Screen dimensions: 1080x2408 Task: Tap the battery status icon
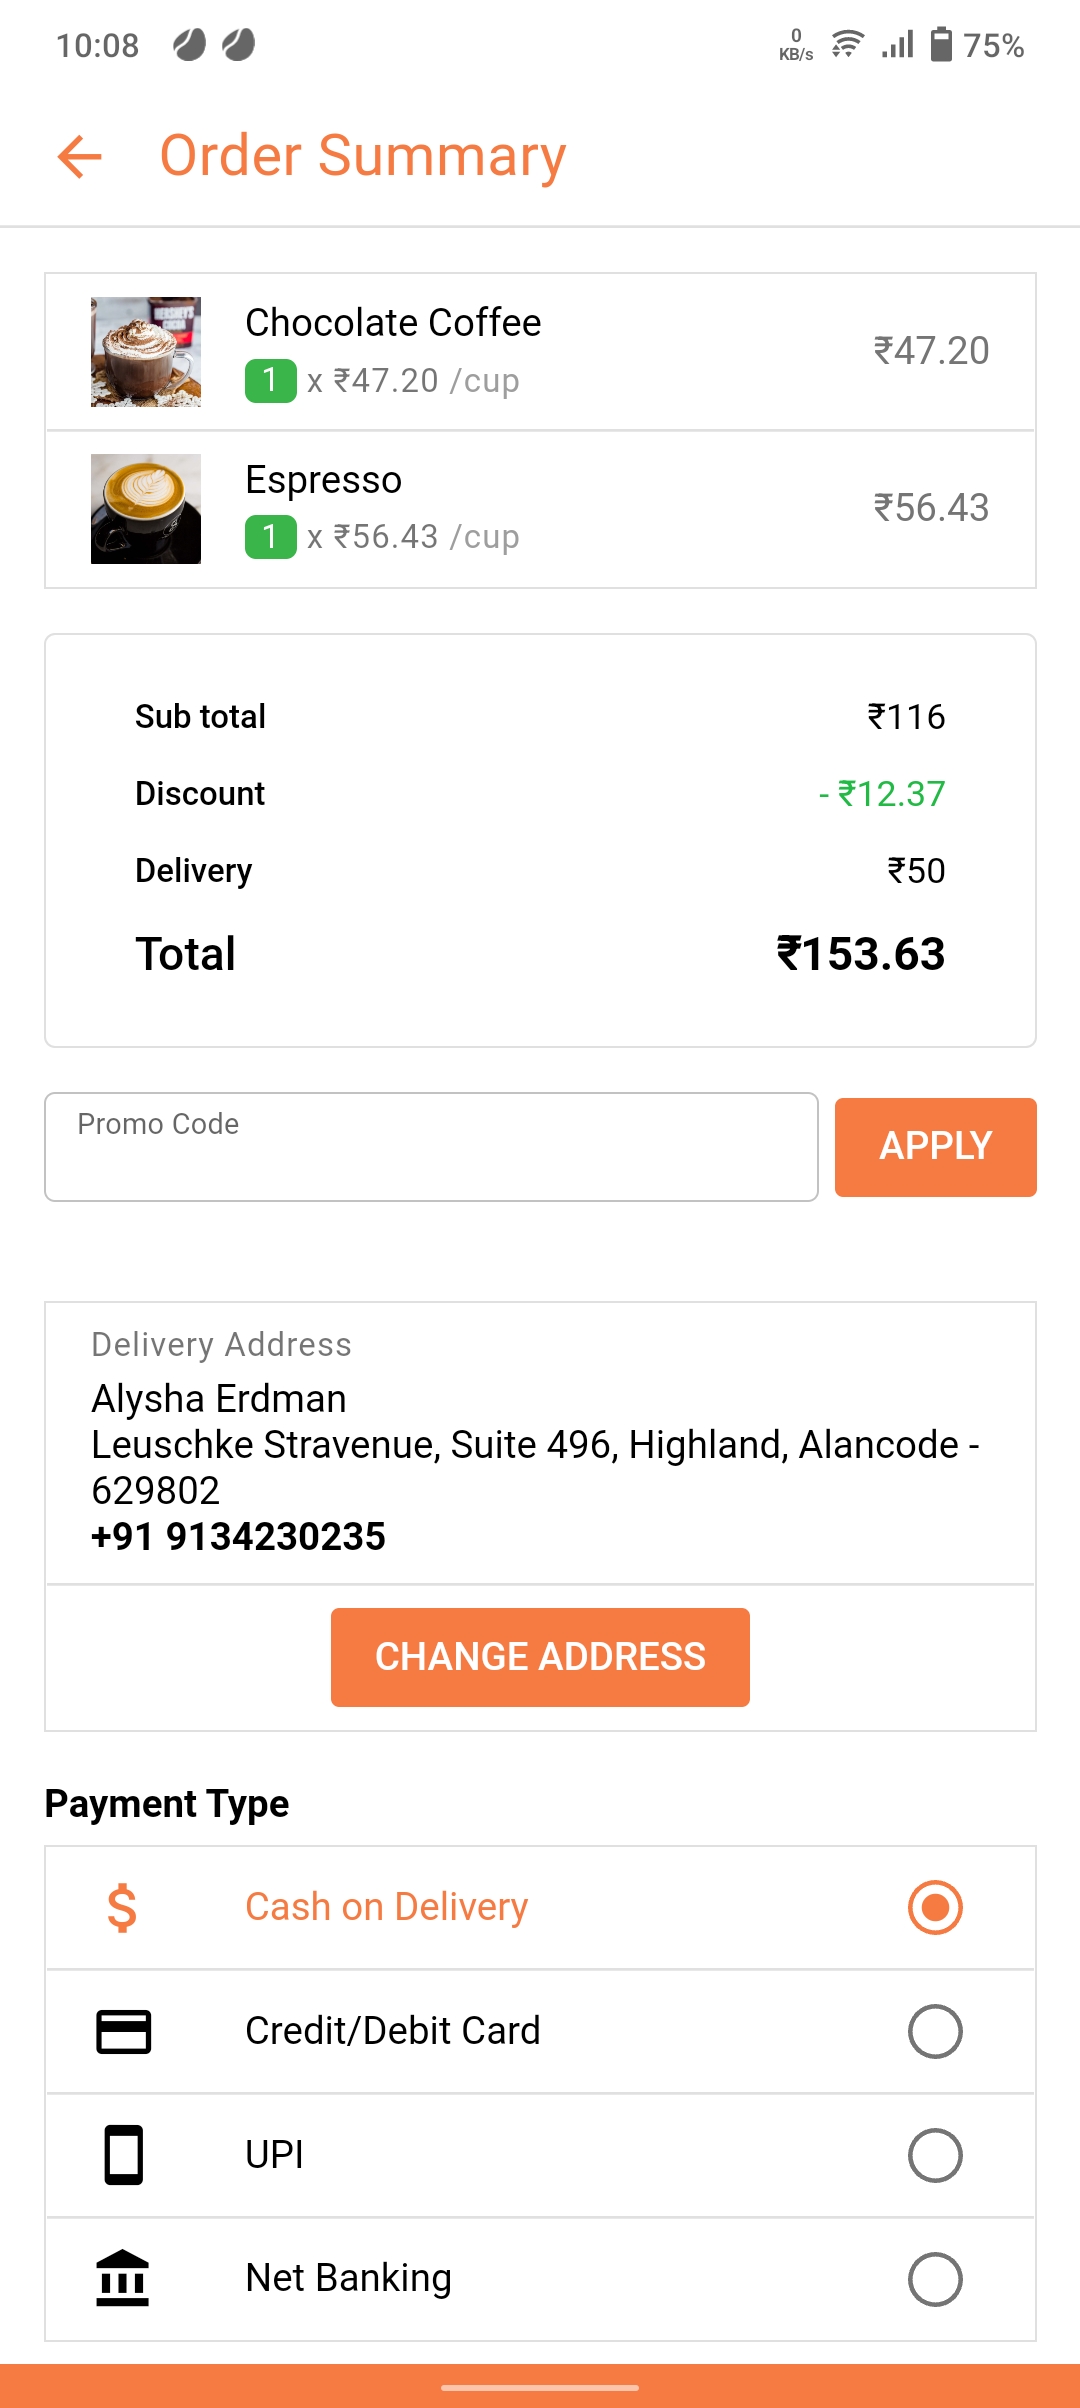point(941,45)
